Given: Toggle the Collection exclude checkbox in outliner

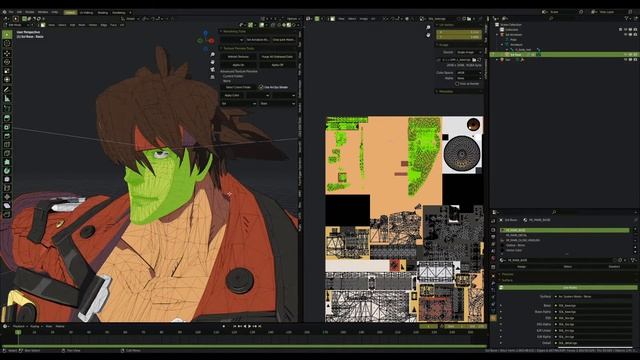Looking at the screenshot, I should [620, 29].
